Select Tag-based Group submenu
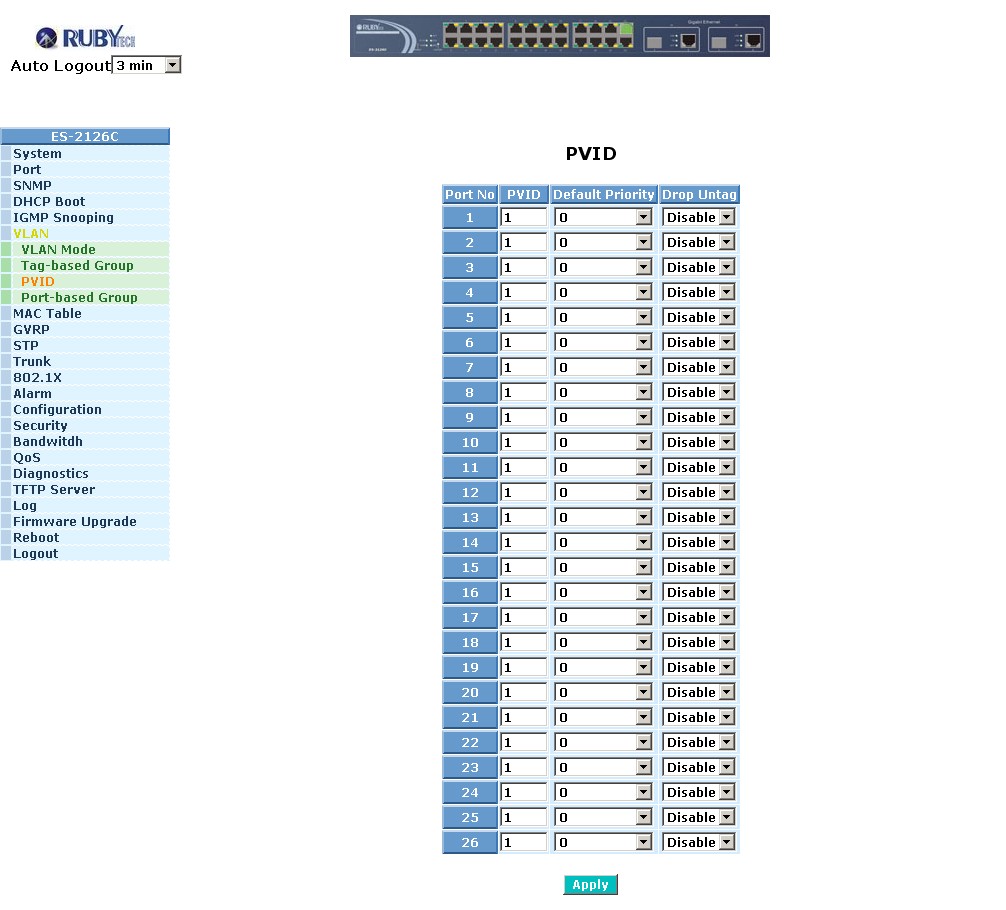This screenshot has width=1006, height=910. point(77,266)
